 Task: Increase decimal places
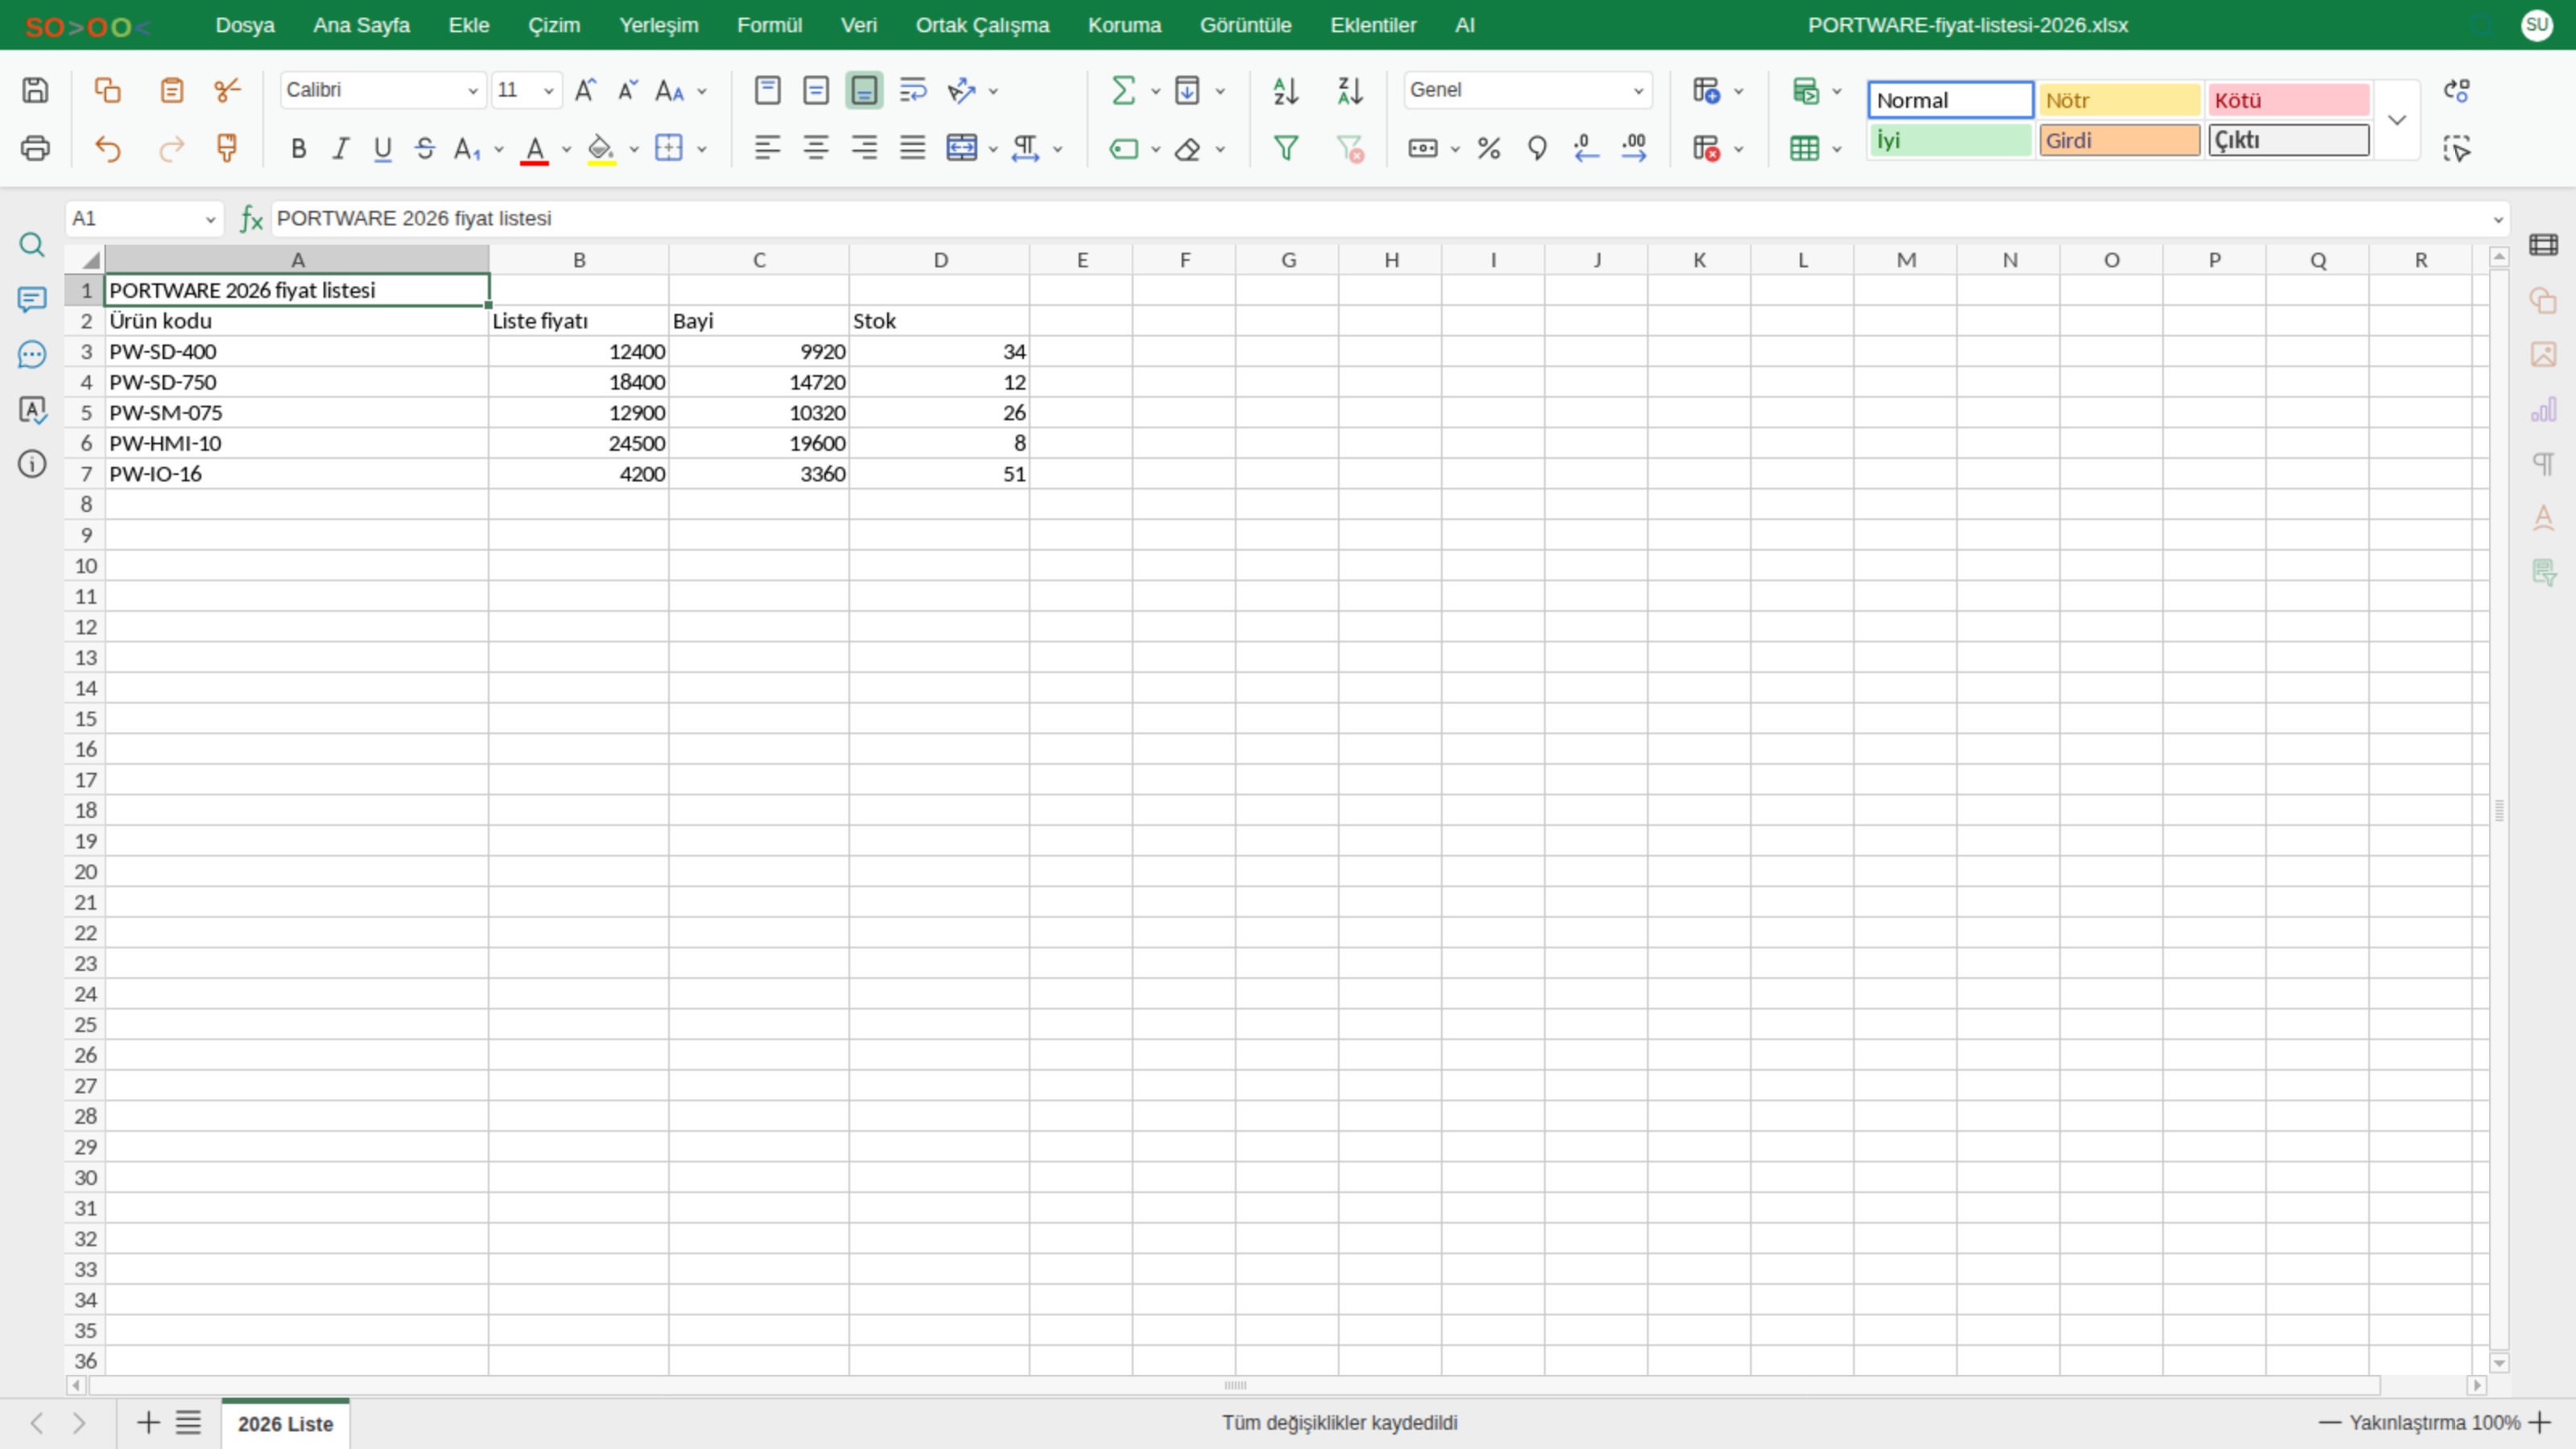click(1634, 148)
